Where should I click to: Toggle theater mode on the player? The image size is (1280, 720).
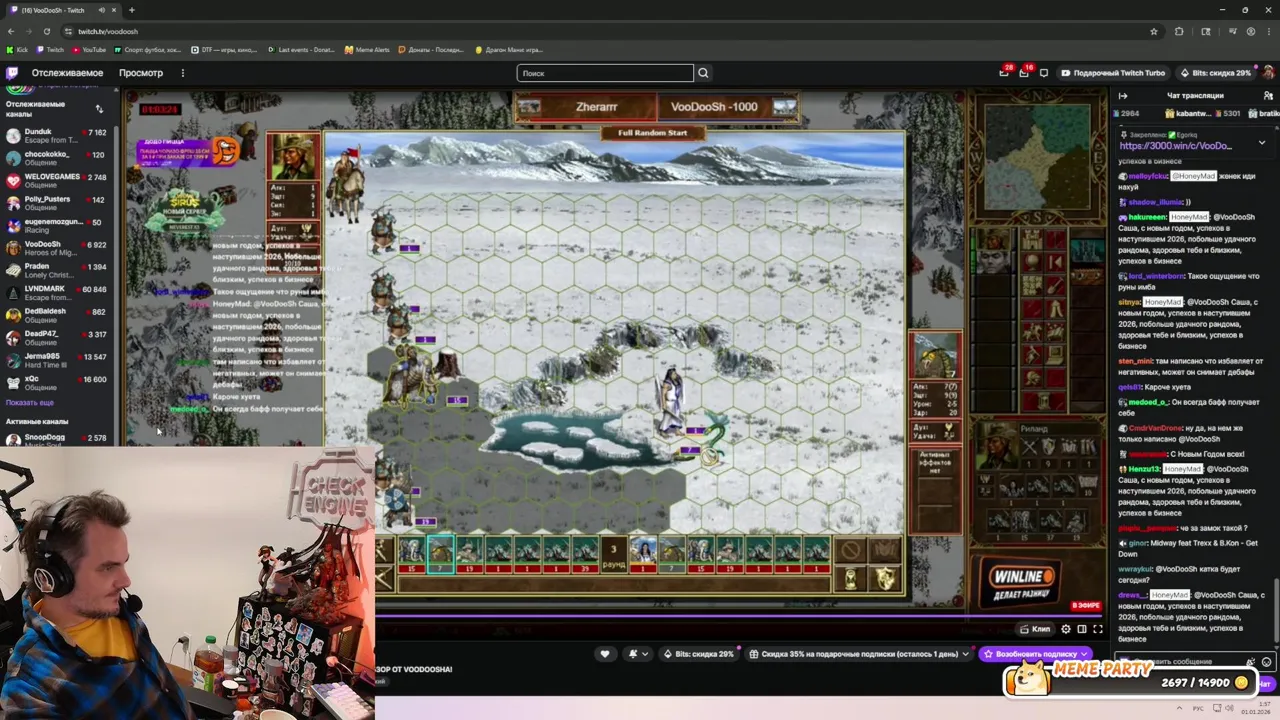coord(1082,629)
